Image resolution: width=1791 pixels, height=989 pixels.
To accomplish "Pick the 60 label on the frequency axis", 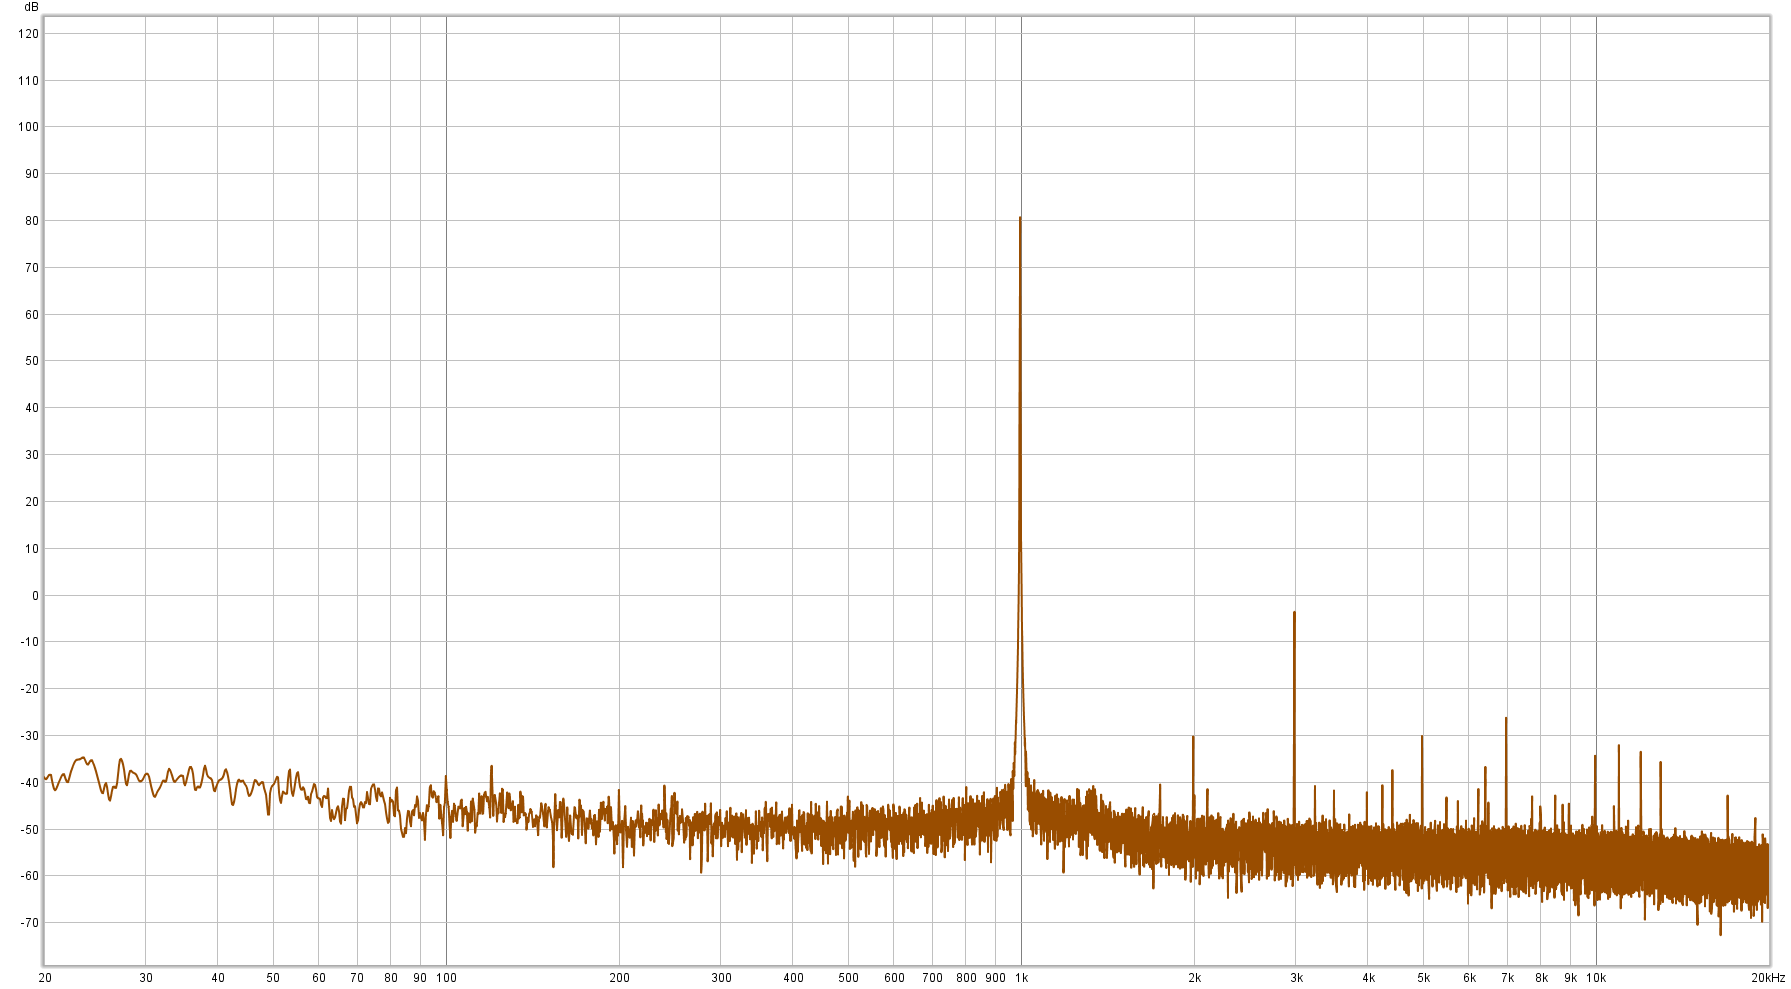I will [x=319, y=978].
